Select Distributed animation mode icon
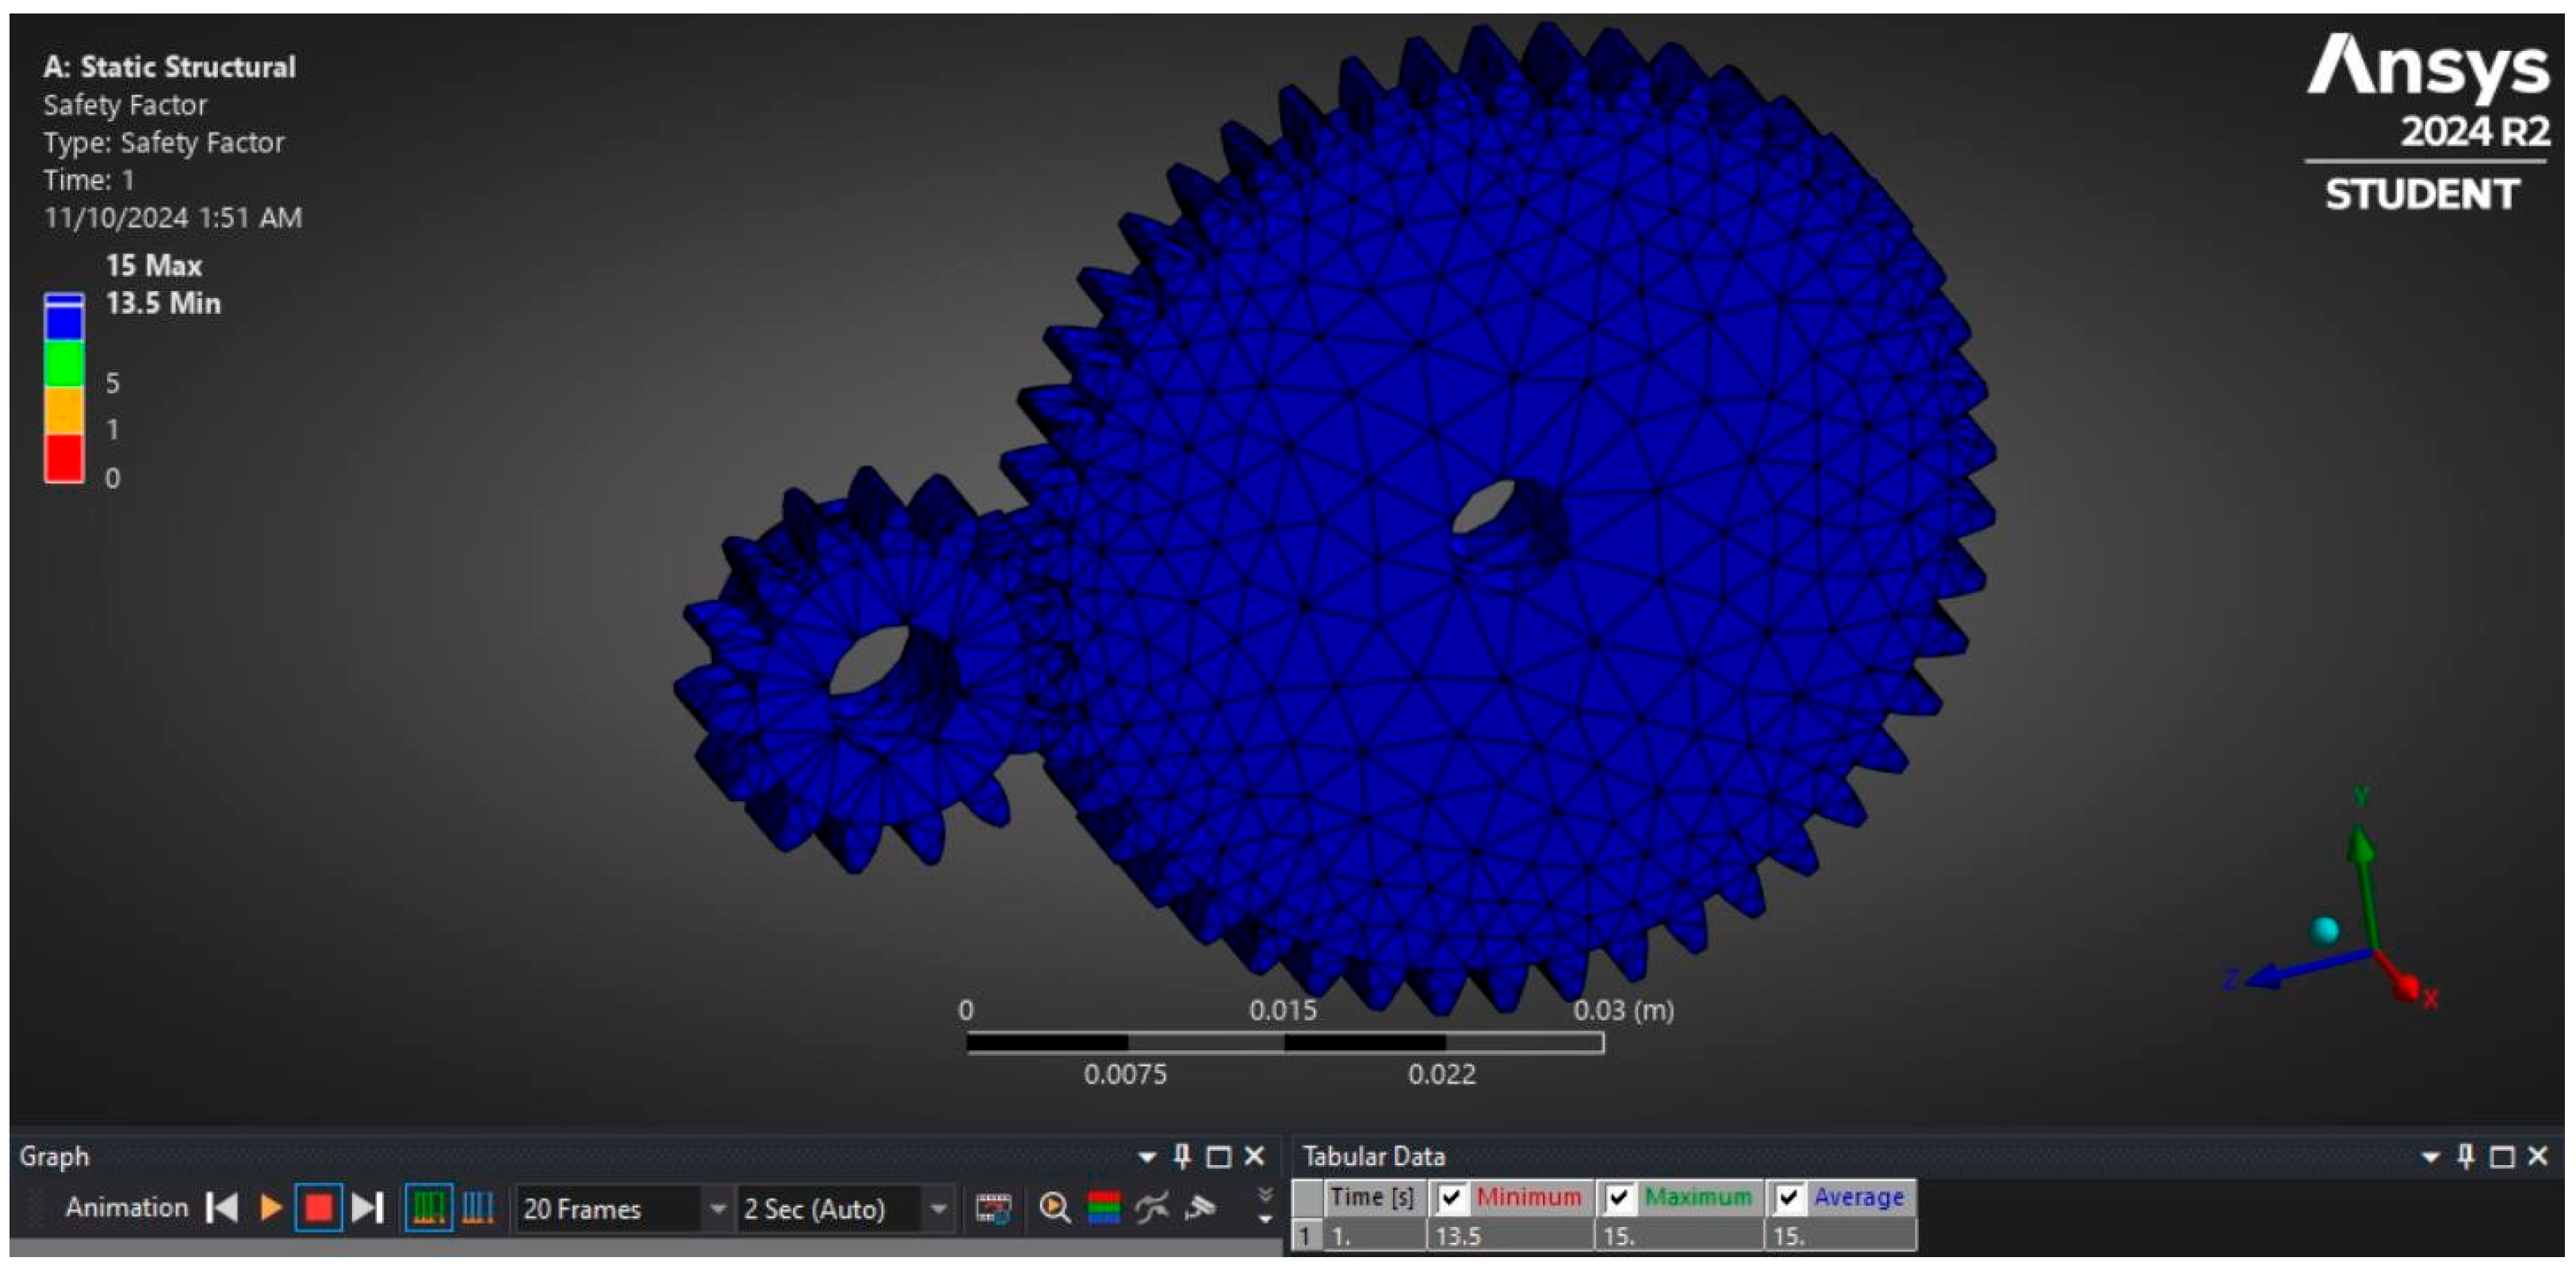Screen dimensions: 2576x1269 (428, 1208)
